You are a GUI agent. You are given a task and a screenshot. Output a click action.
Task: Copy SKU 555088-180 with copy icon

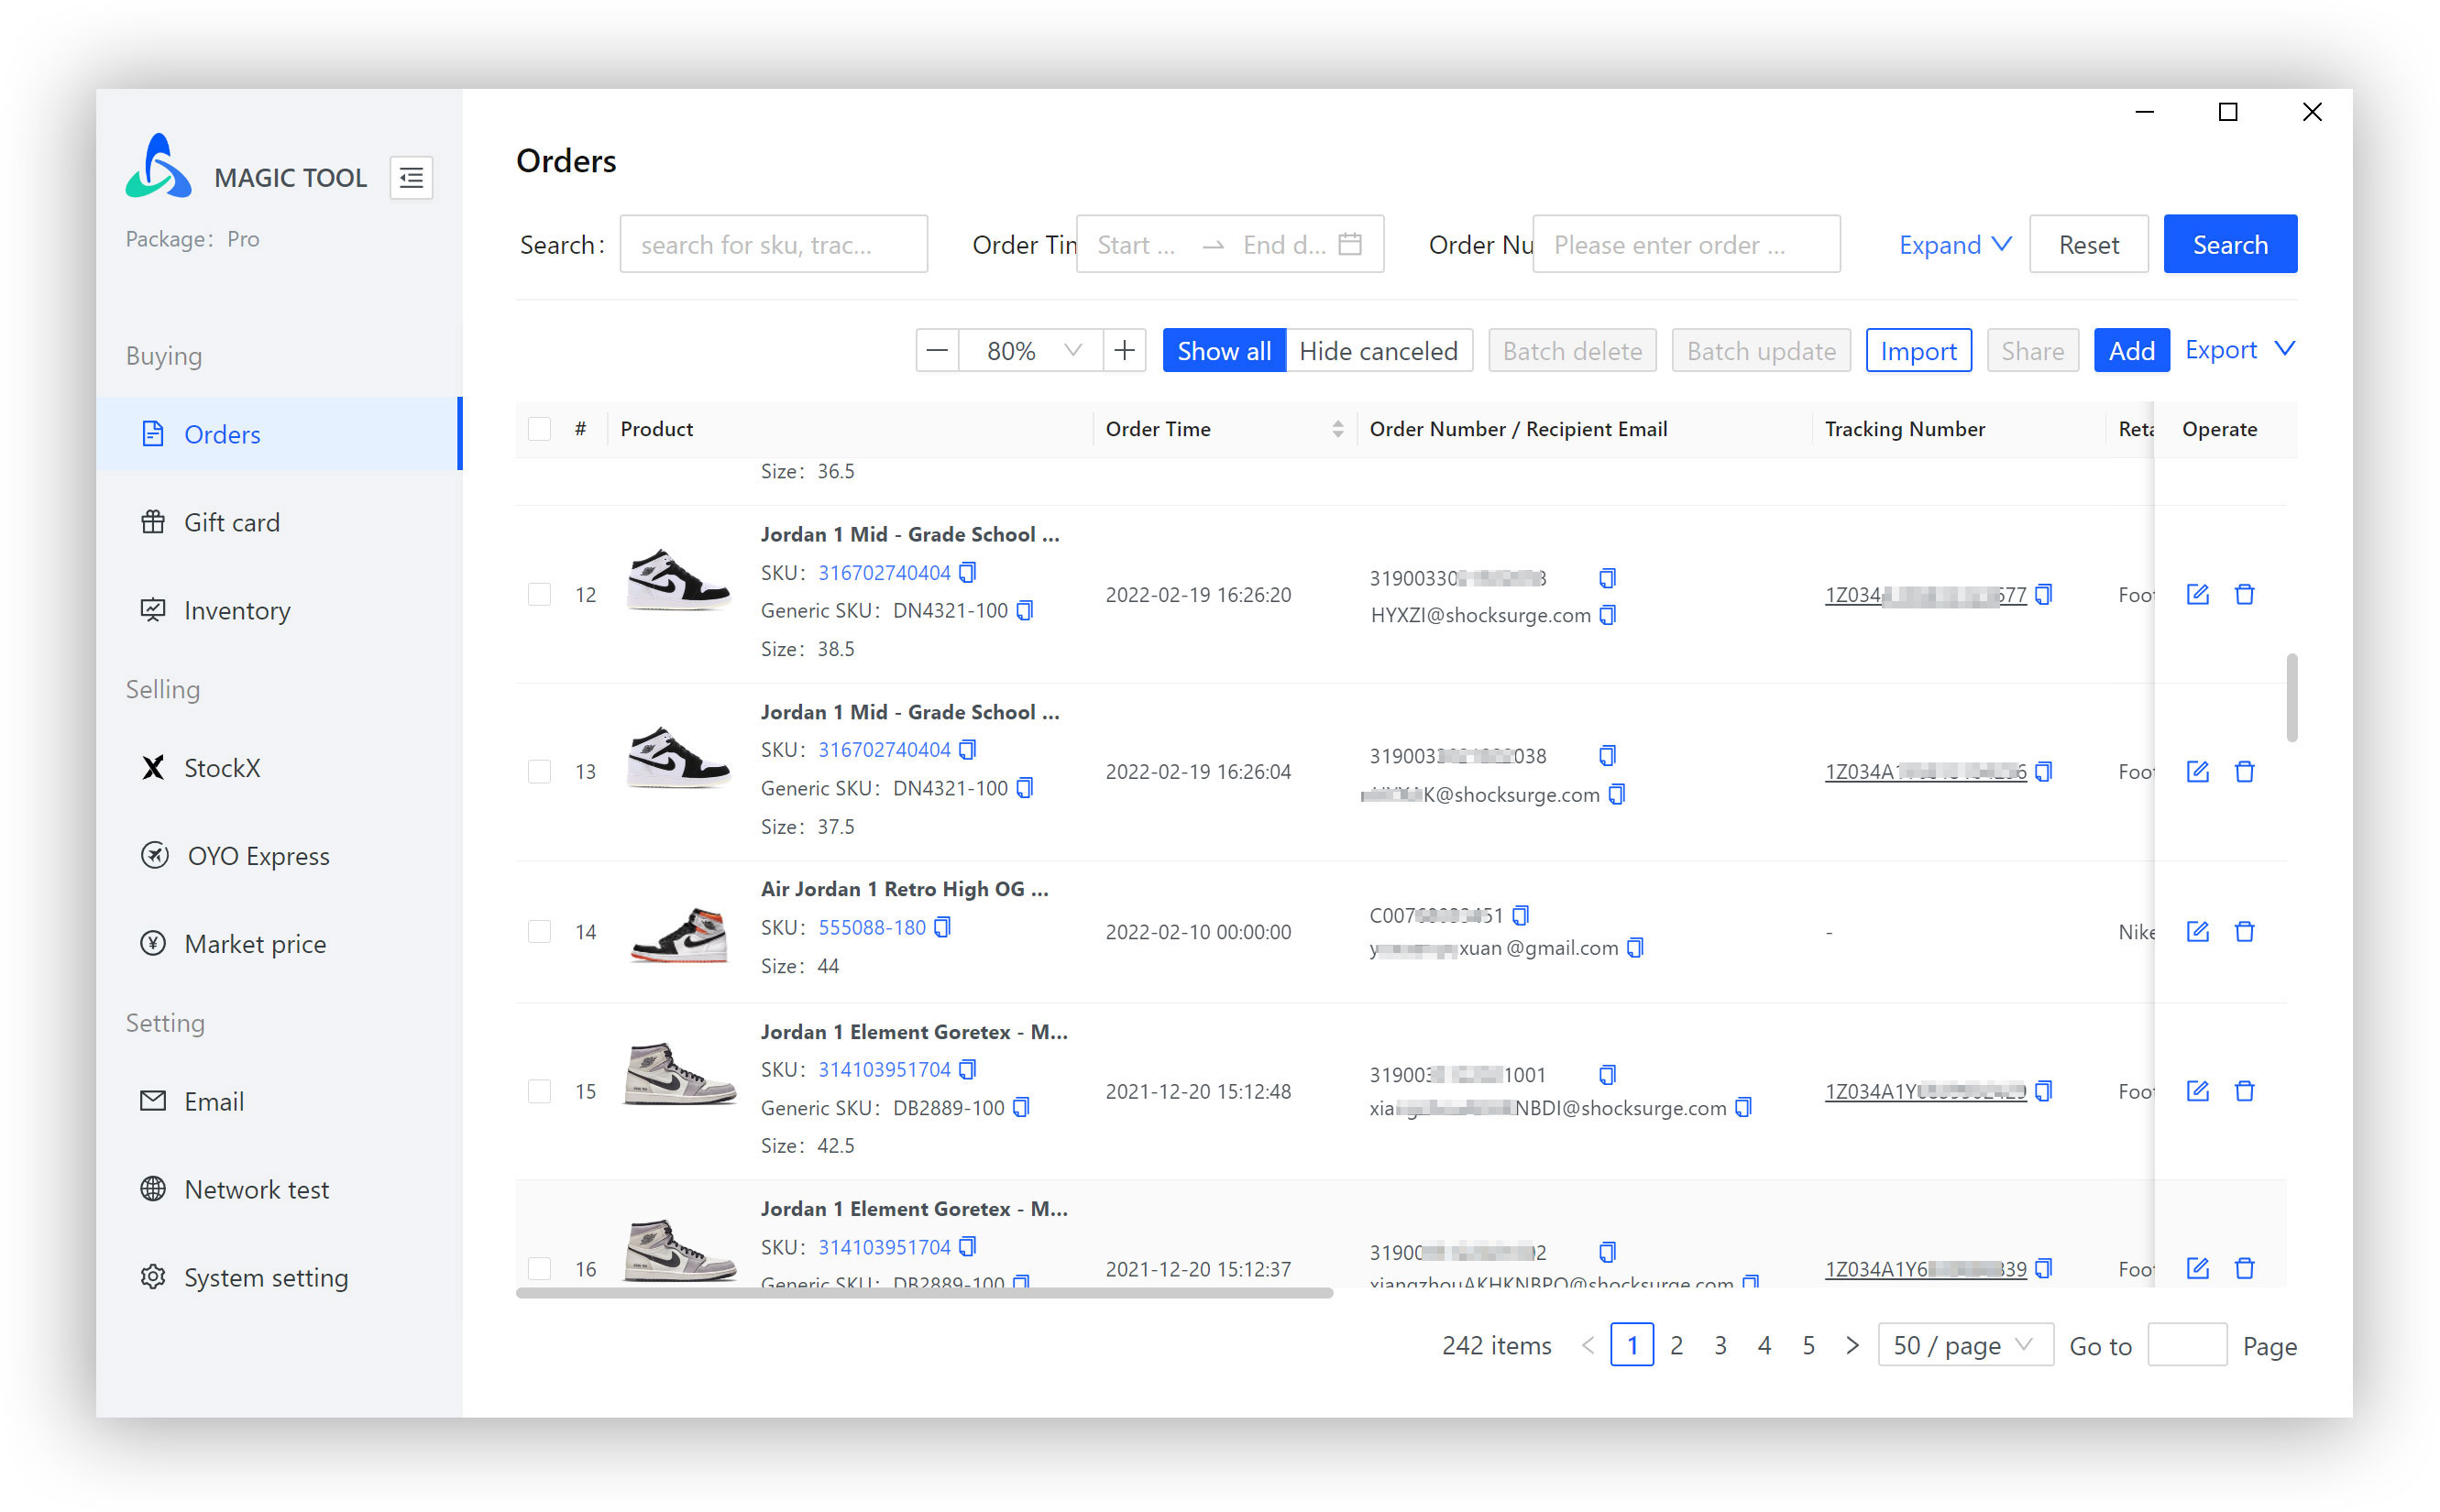[942, 927]
